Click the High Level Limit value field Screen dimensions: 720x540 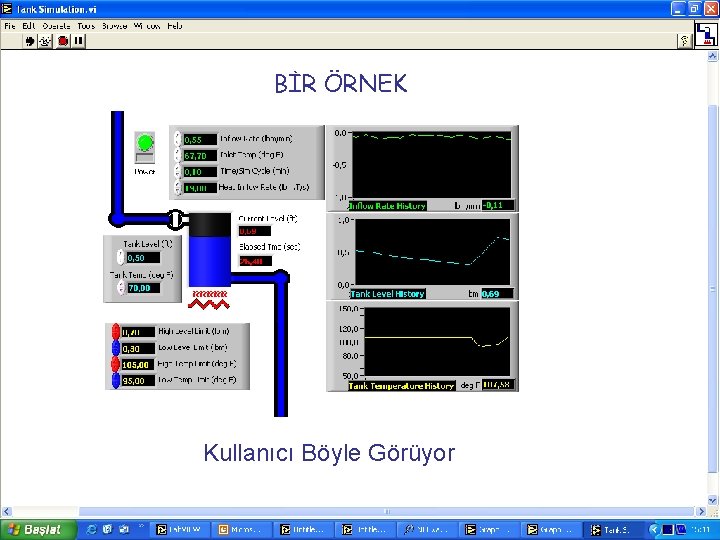[138, 332]
